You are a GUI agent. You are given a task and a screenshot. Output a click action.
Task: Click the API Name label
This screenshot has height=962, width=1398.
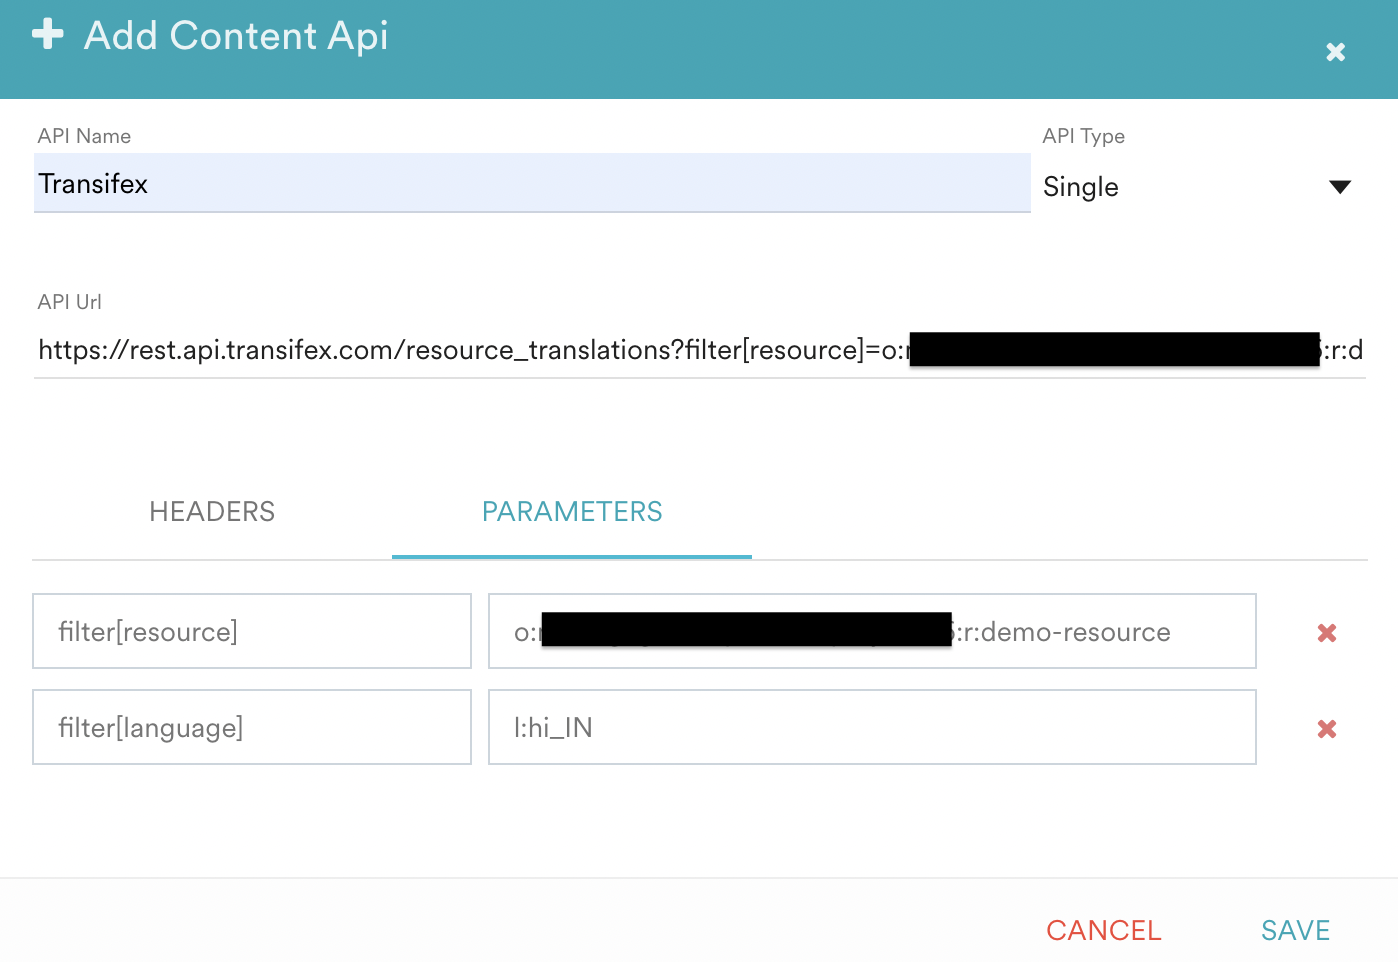(84, 136)
